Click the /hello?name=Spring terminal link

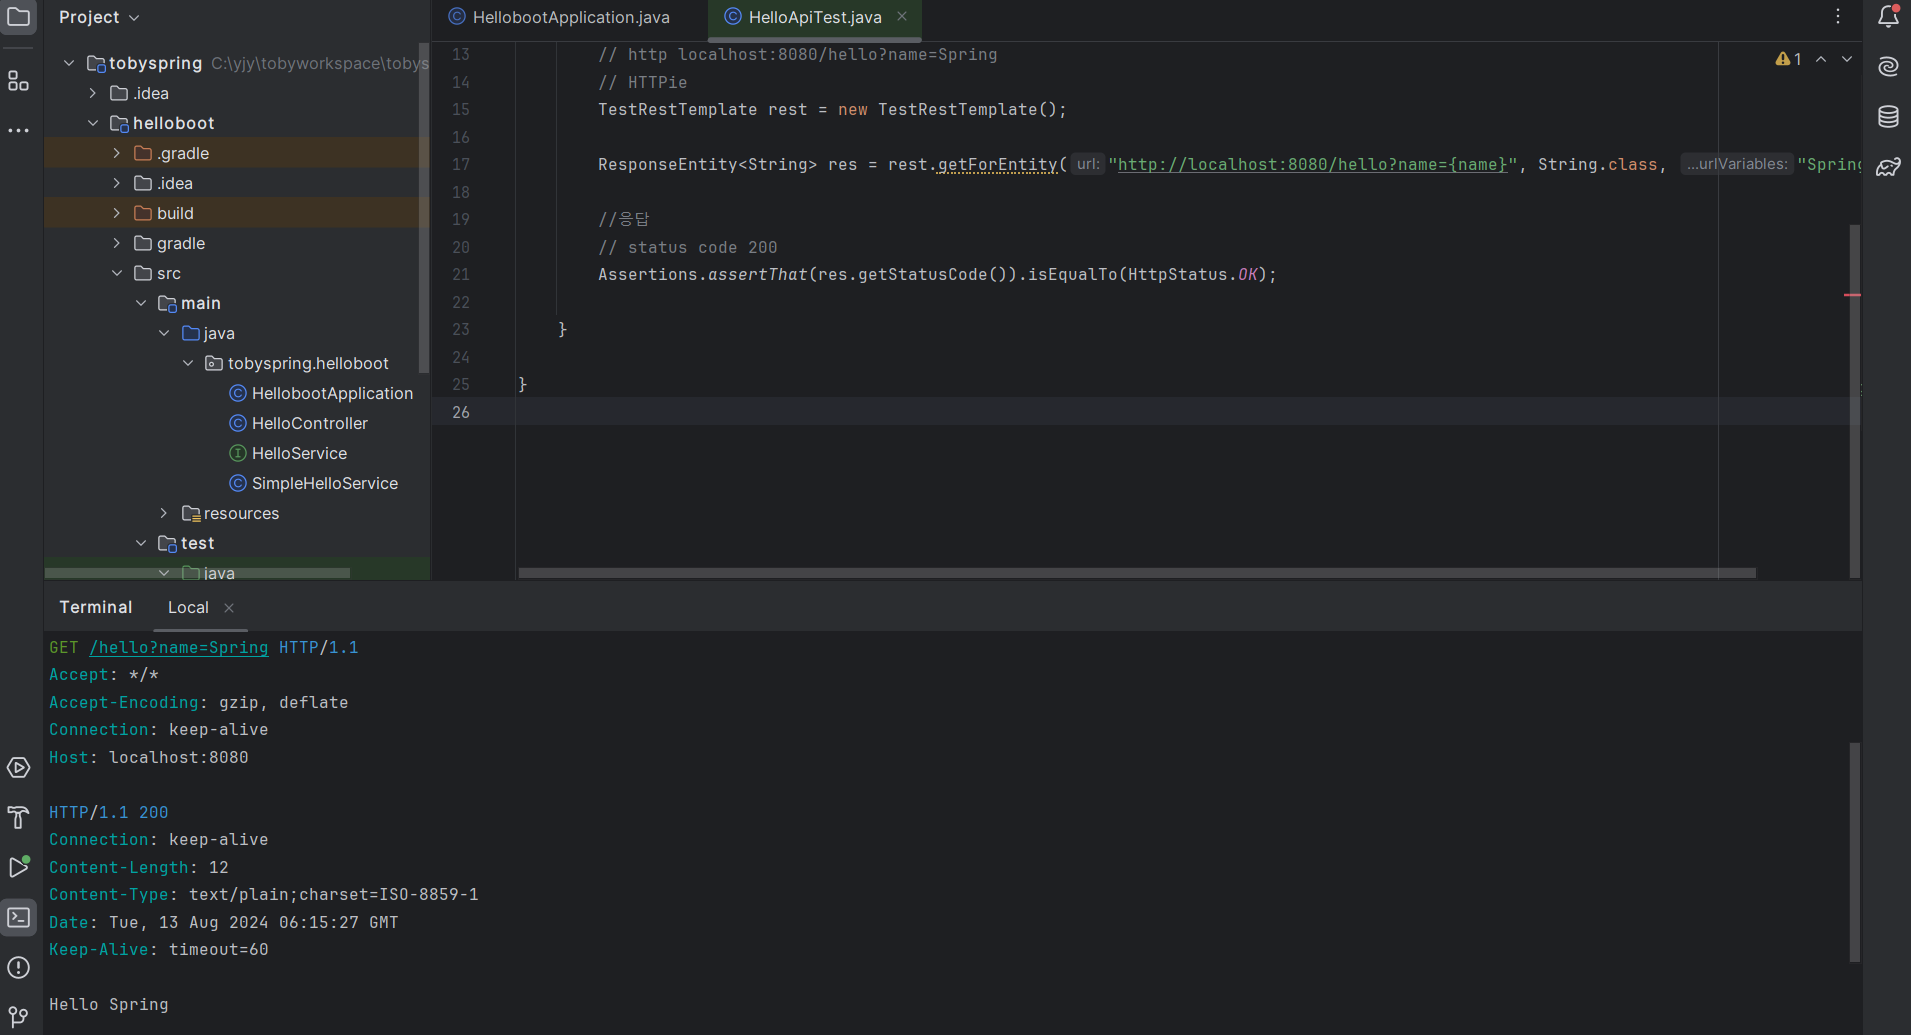coord(179,647)
